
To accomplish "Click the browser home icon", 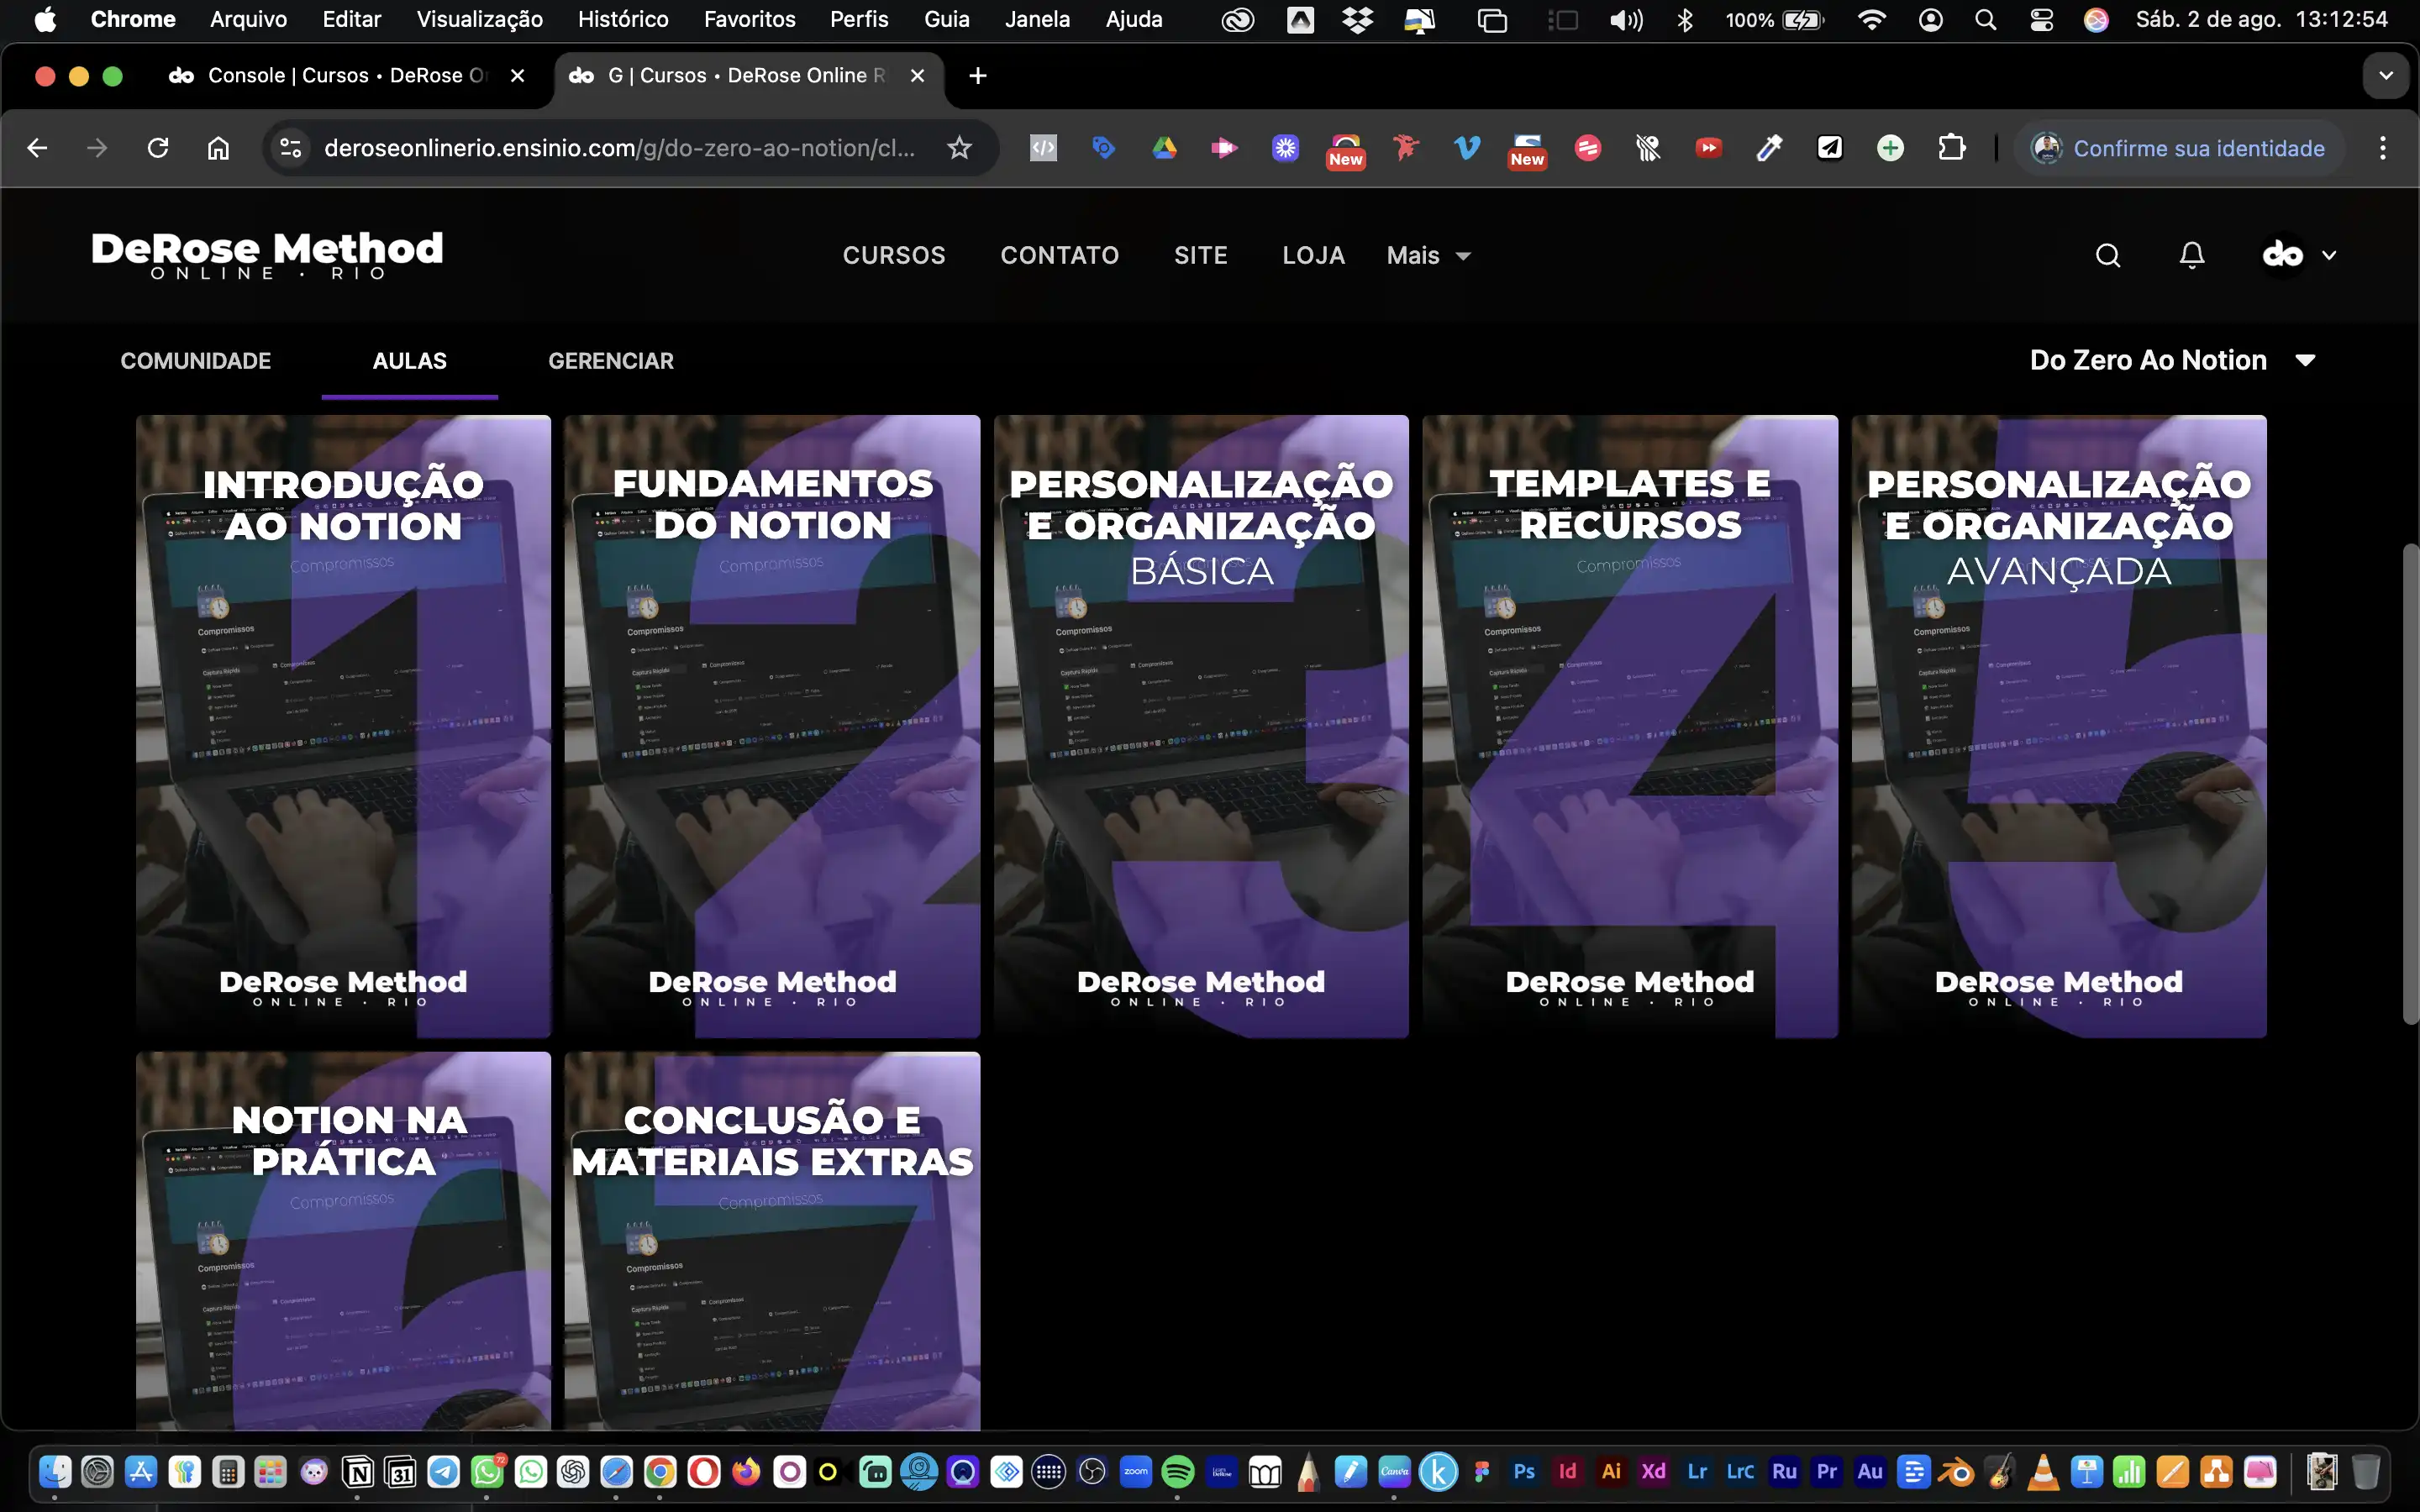I will pyautogui.click(x=218, y=148).
